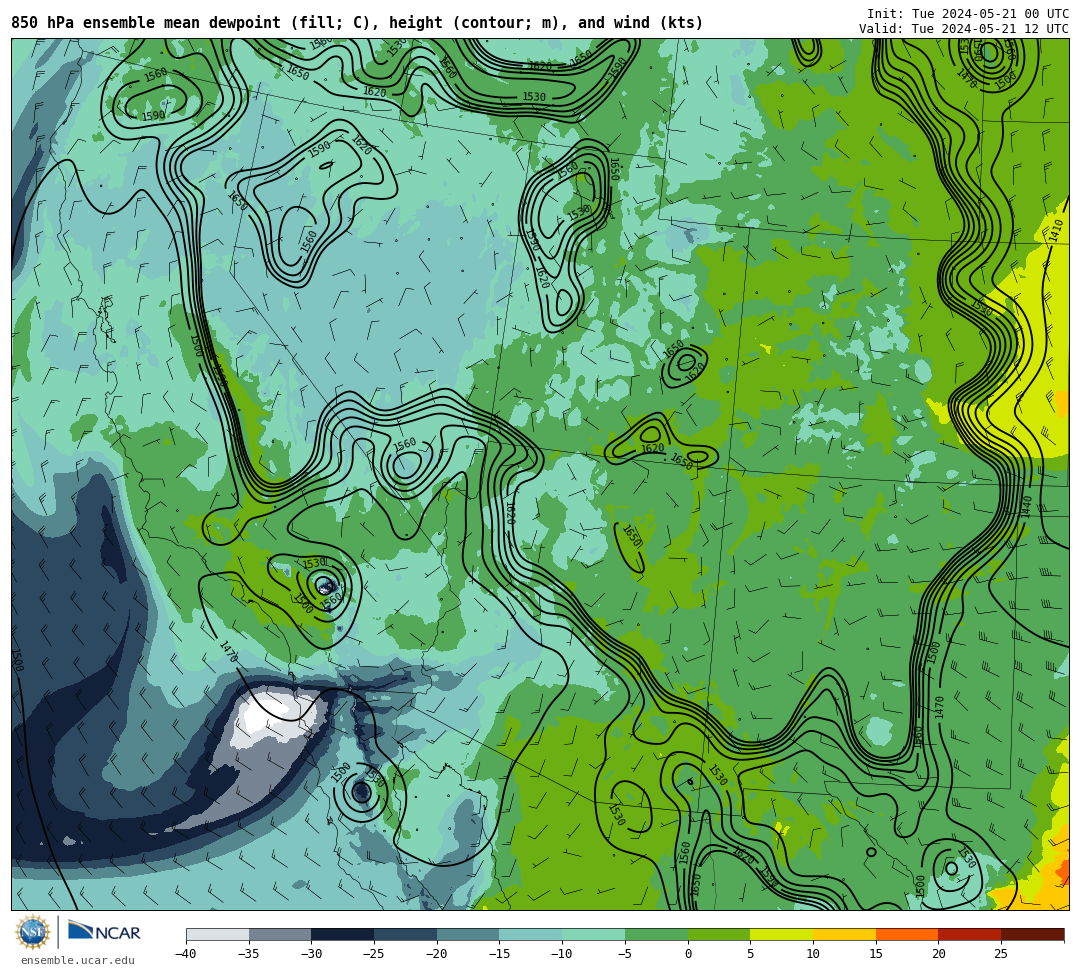Click the 'Init: Tue 2024-05-21 00 UTC' text

coord(968,14)
